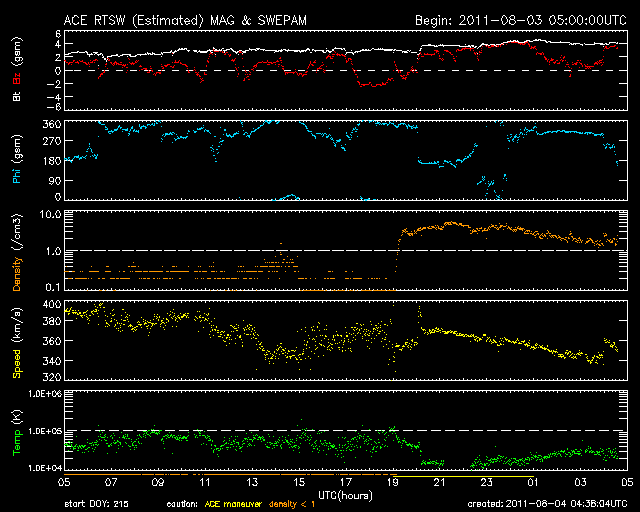Select the "09" hour tick label
This screenshot has height=512, width=640.
[158, 482]
